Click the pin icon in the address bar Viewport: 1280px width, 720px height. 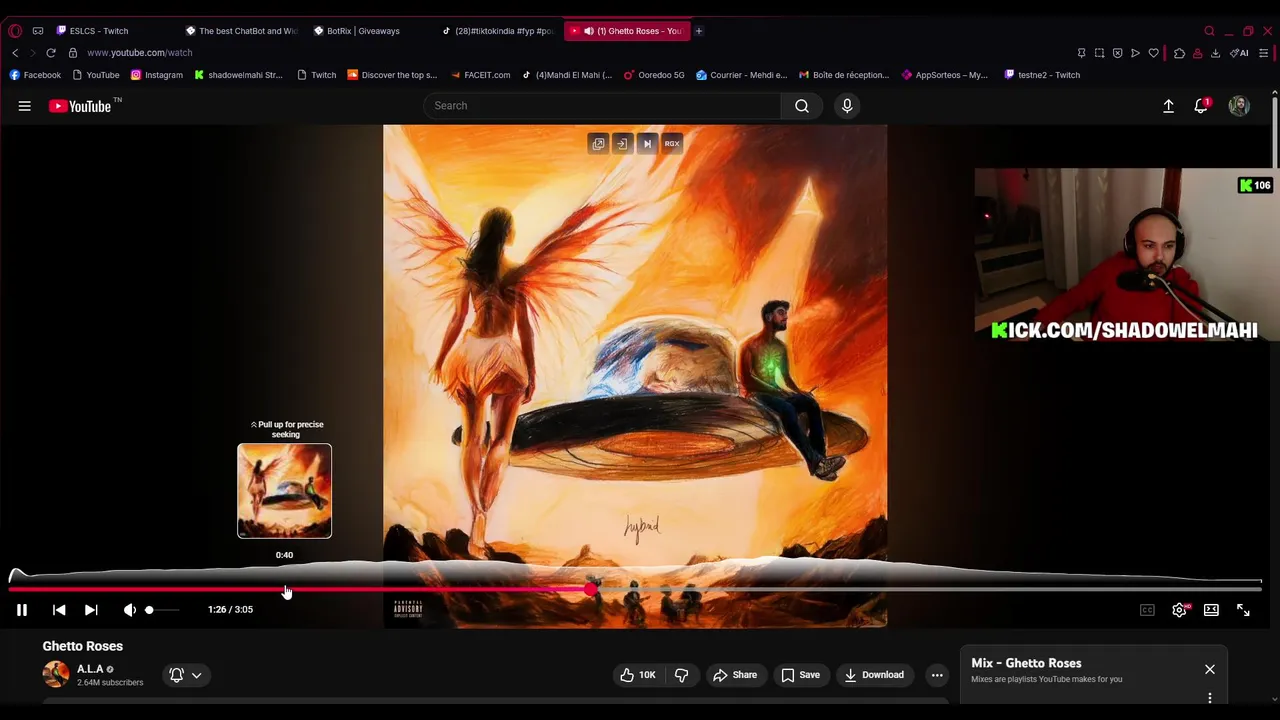1081,53
